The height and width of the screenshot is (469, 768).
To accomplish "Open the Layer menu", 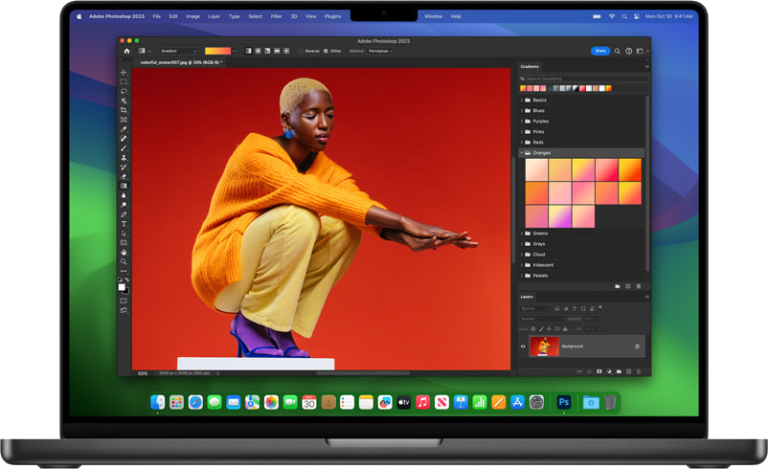I will [214, 16].
